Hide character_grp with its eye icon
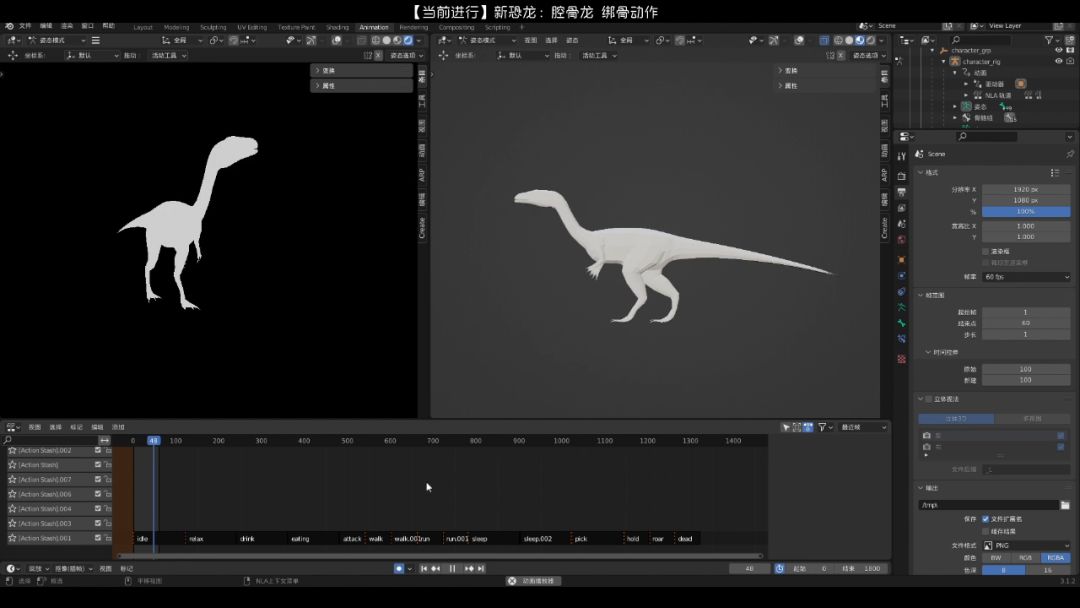Screen dimensions: 1080x608 [x=1058, y=50]
